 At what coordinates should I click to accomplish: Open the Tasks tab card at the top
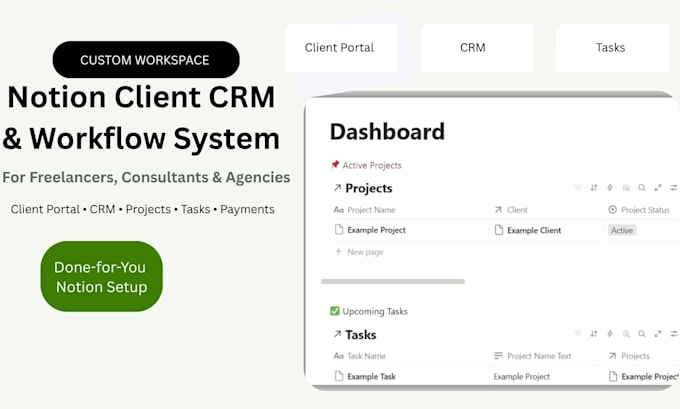pos(613,48)
